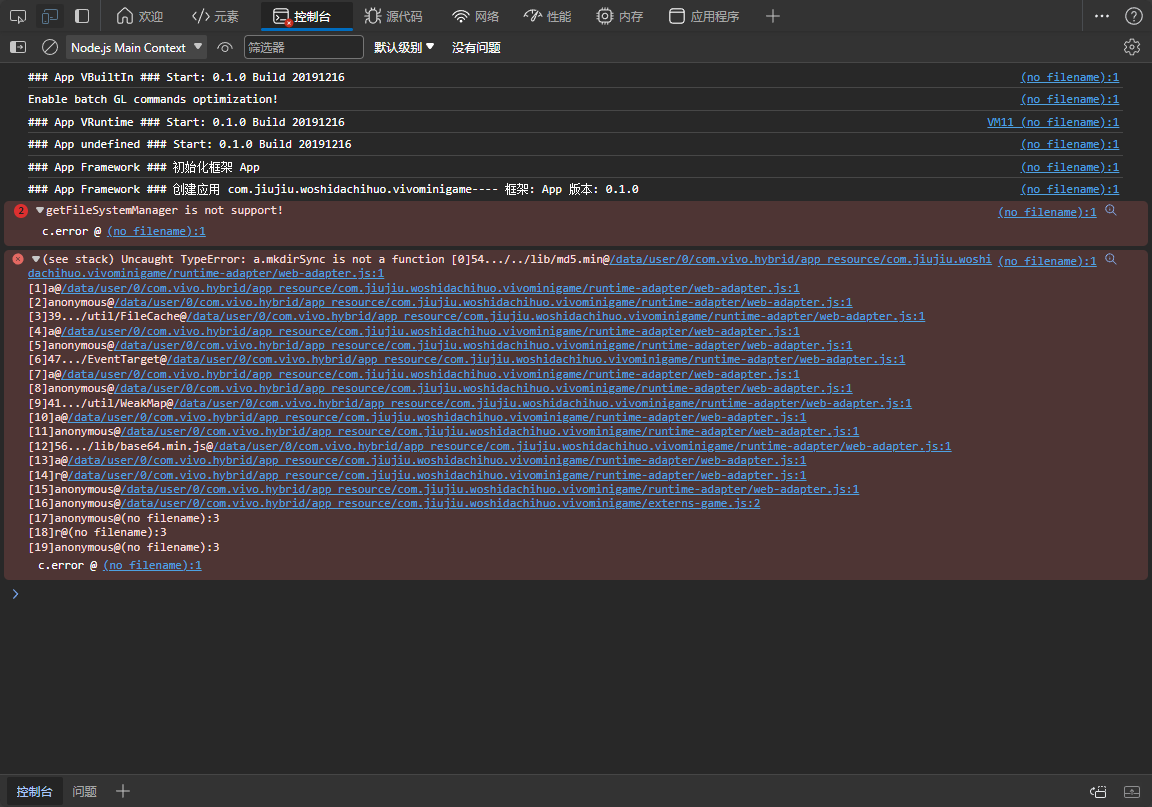Click search icon beside TypeError message
Image resolution: width=1152 pixels, height=807 pixels.
tap(1111, 259)
